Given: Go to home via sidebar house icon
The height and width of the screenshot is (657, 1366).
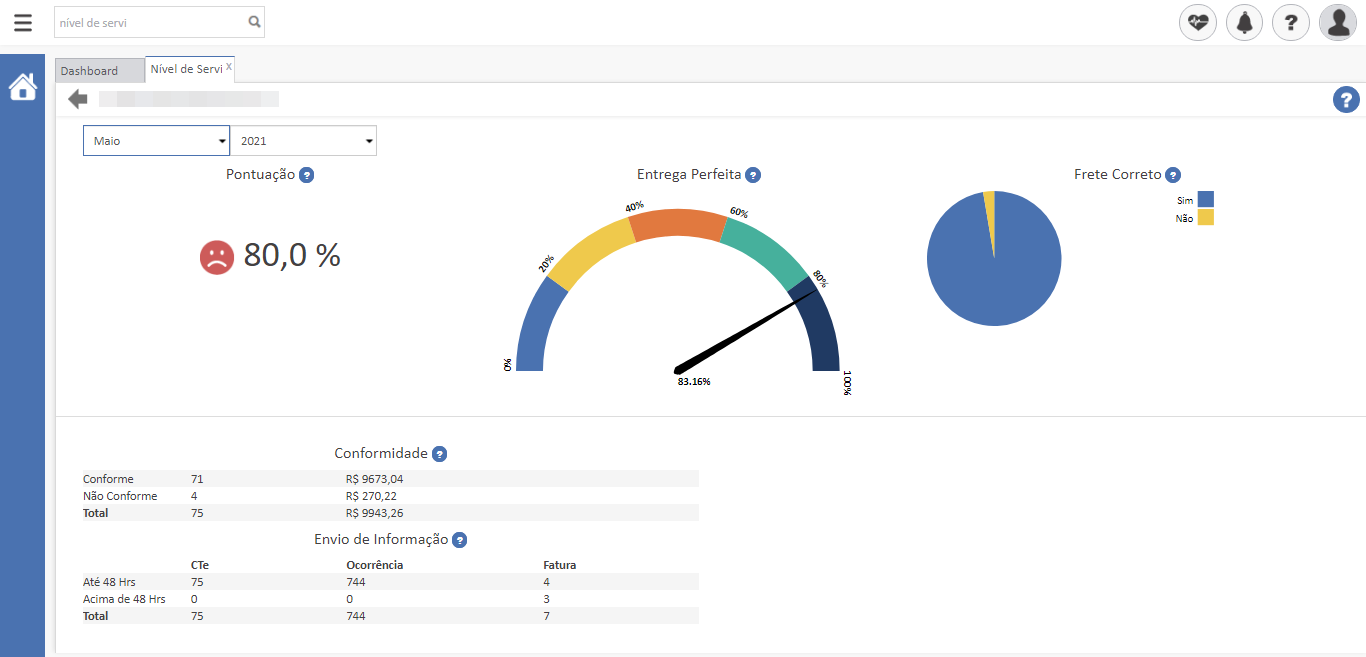Looking at the screenshot, I should pos(22,88).
